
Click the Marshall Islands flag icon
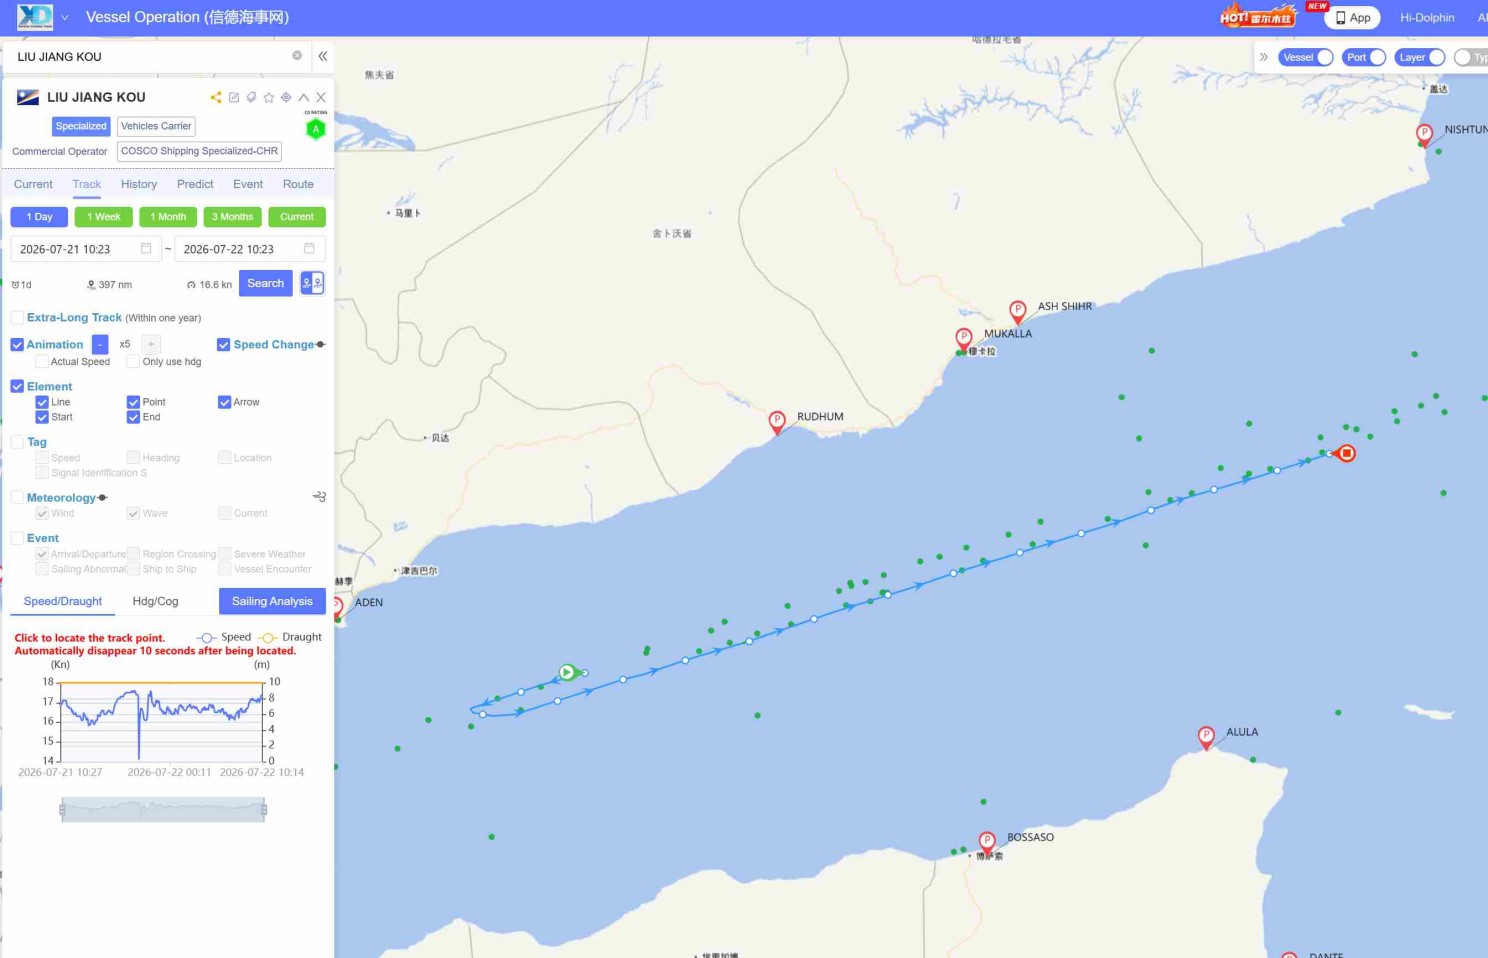click(28, 97)
